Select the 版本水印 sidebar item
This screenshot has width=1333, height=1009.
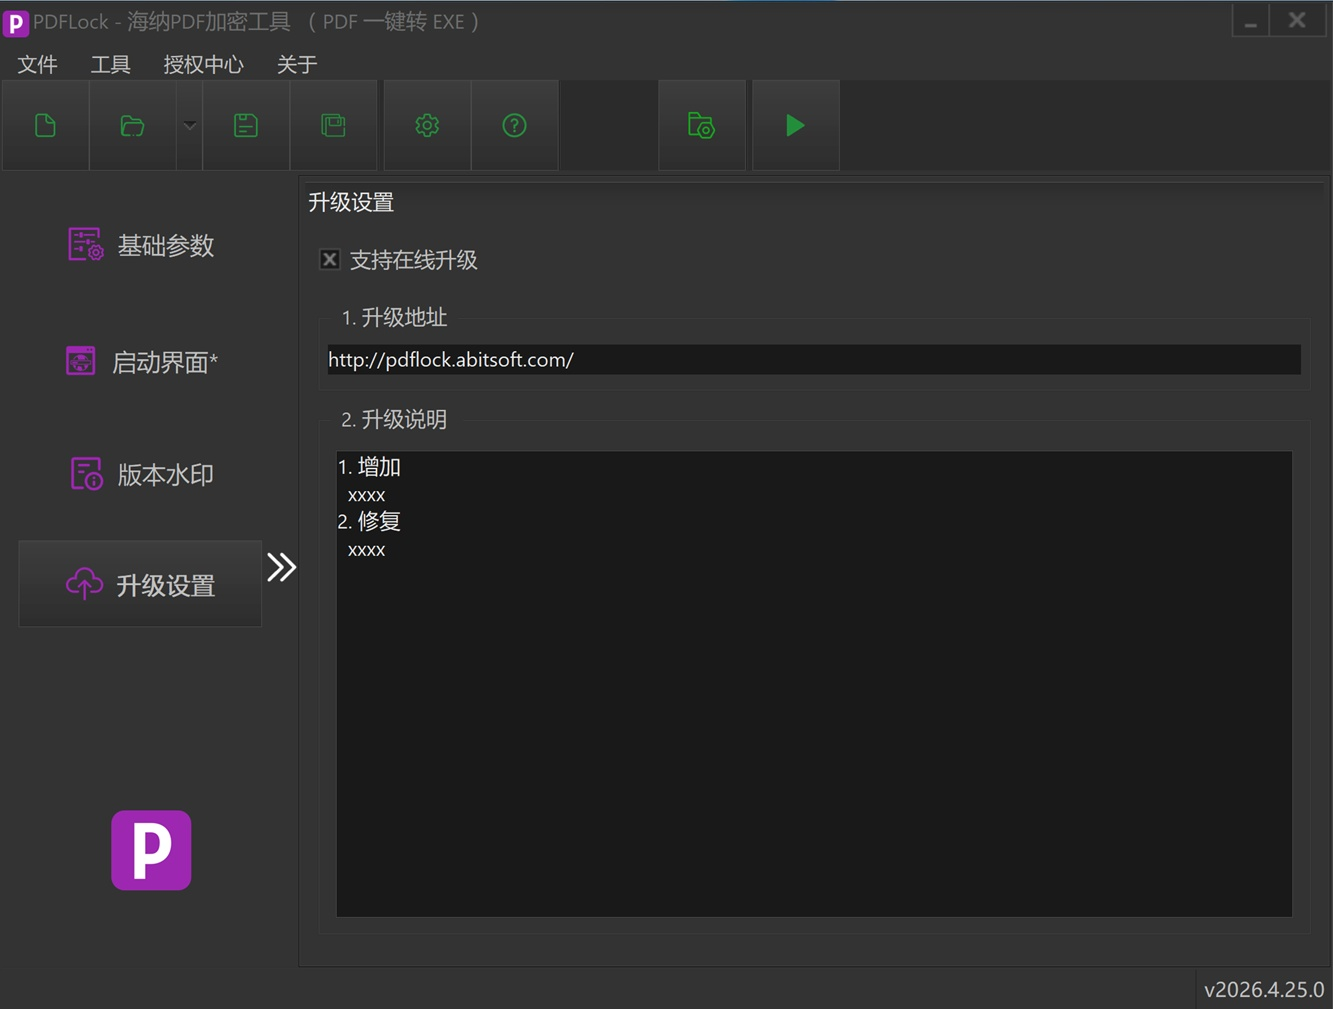[141, 474]
